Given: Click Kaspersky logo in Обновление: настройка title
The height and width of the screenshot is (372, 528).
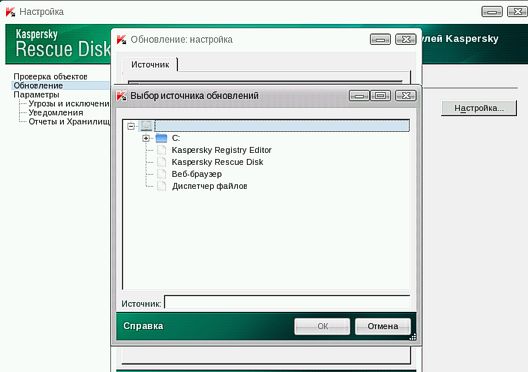Looking at the screenshot, I should pyautogui.click(x=121, y=39).
